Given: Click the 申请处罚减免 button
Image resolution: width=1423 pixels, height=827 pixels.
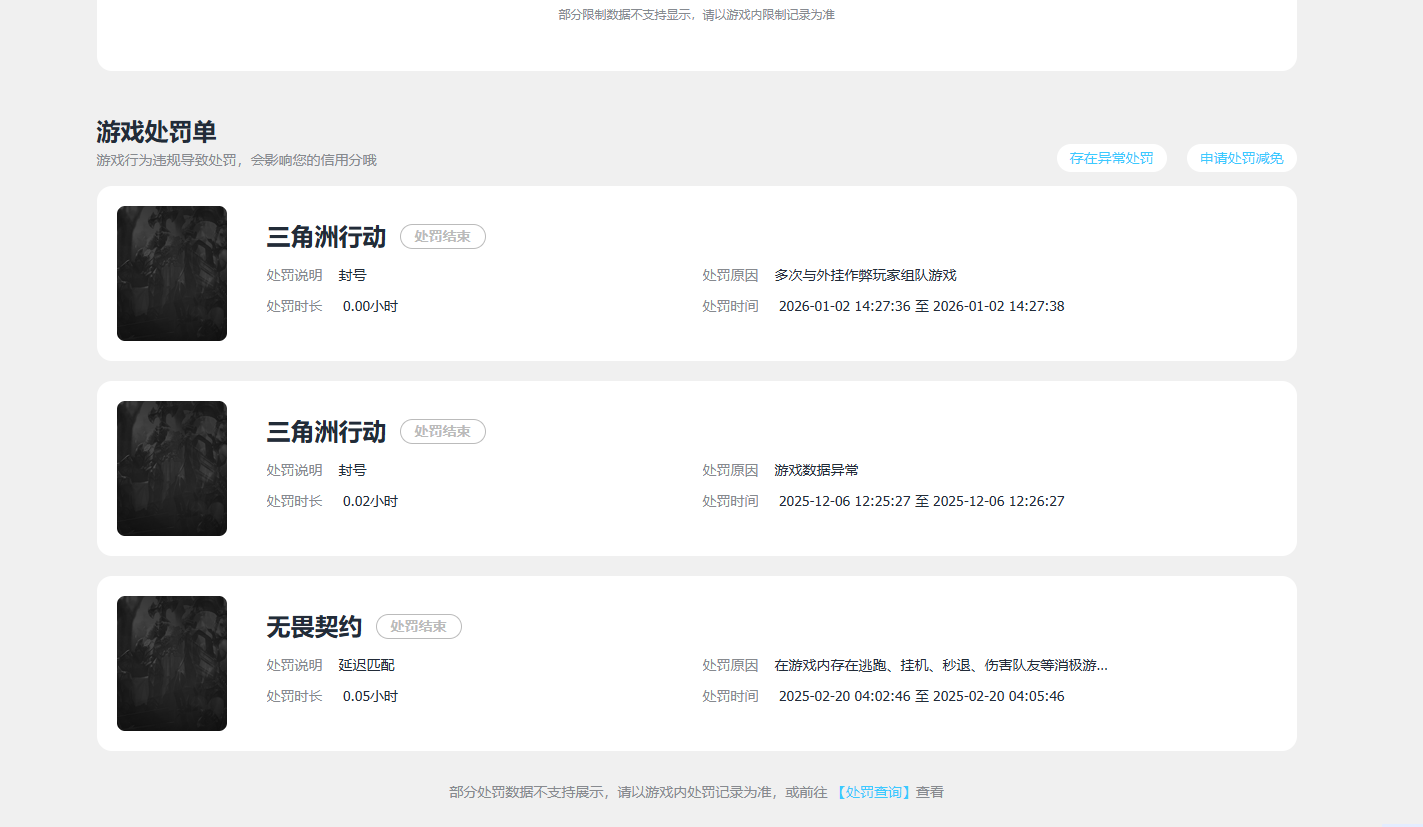Looking at the screenshot, I should point(1241,158).
